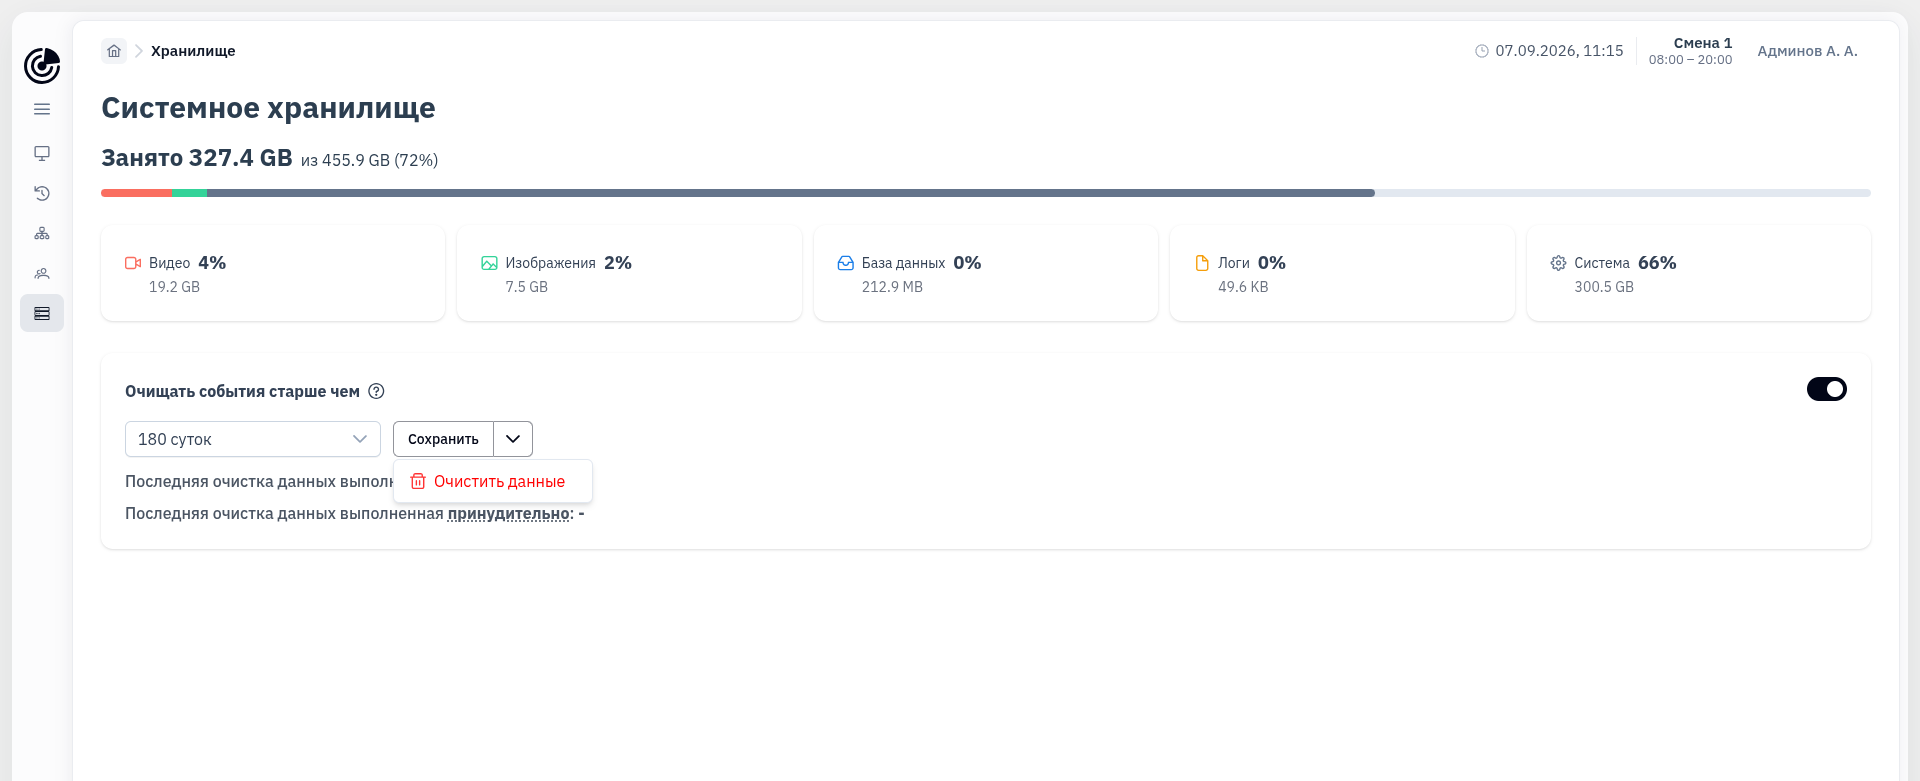Screen dimensions: 1920x781
Task: Click the Сохранить button
Action: [443, 439]
